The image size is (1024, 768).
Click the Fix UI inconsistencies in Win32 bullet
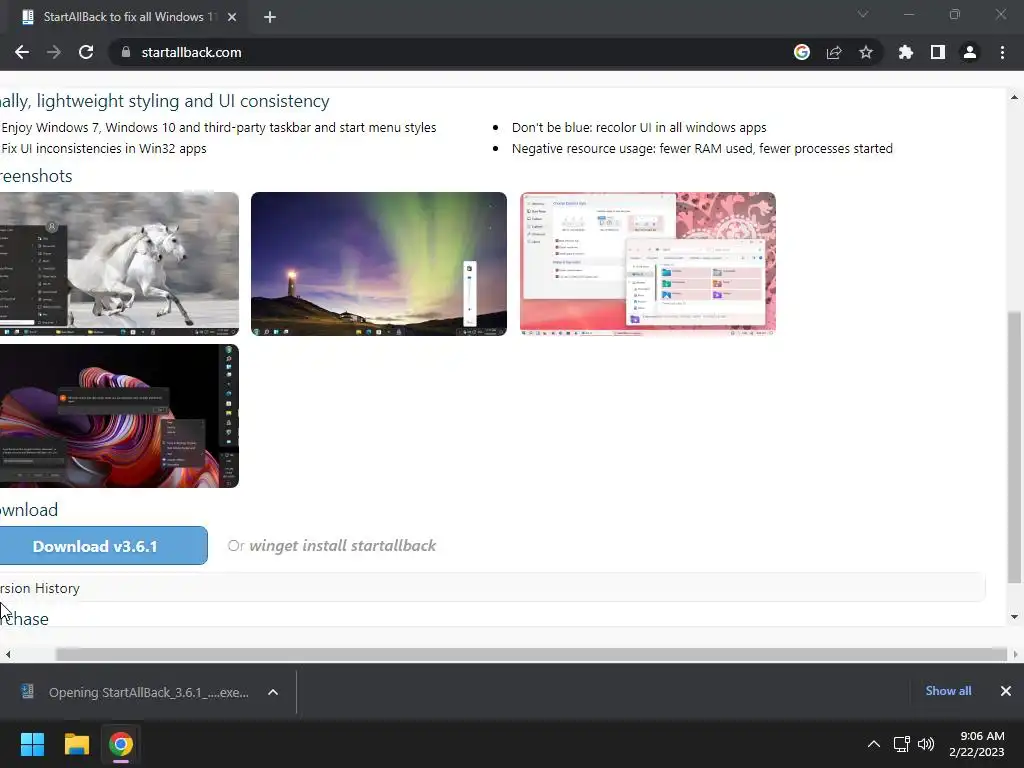tap(103, 148)
